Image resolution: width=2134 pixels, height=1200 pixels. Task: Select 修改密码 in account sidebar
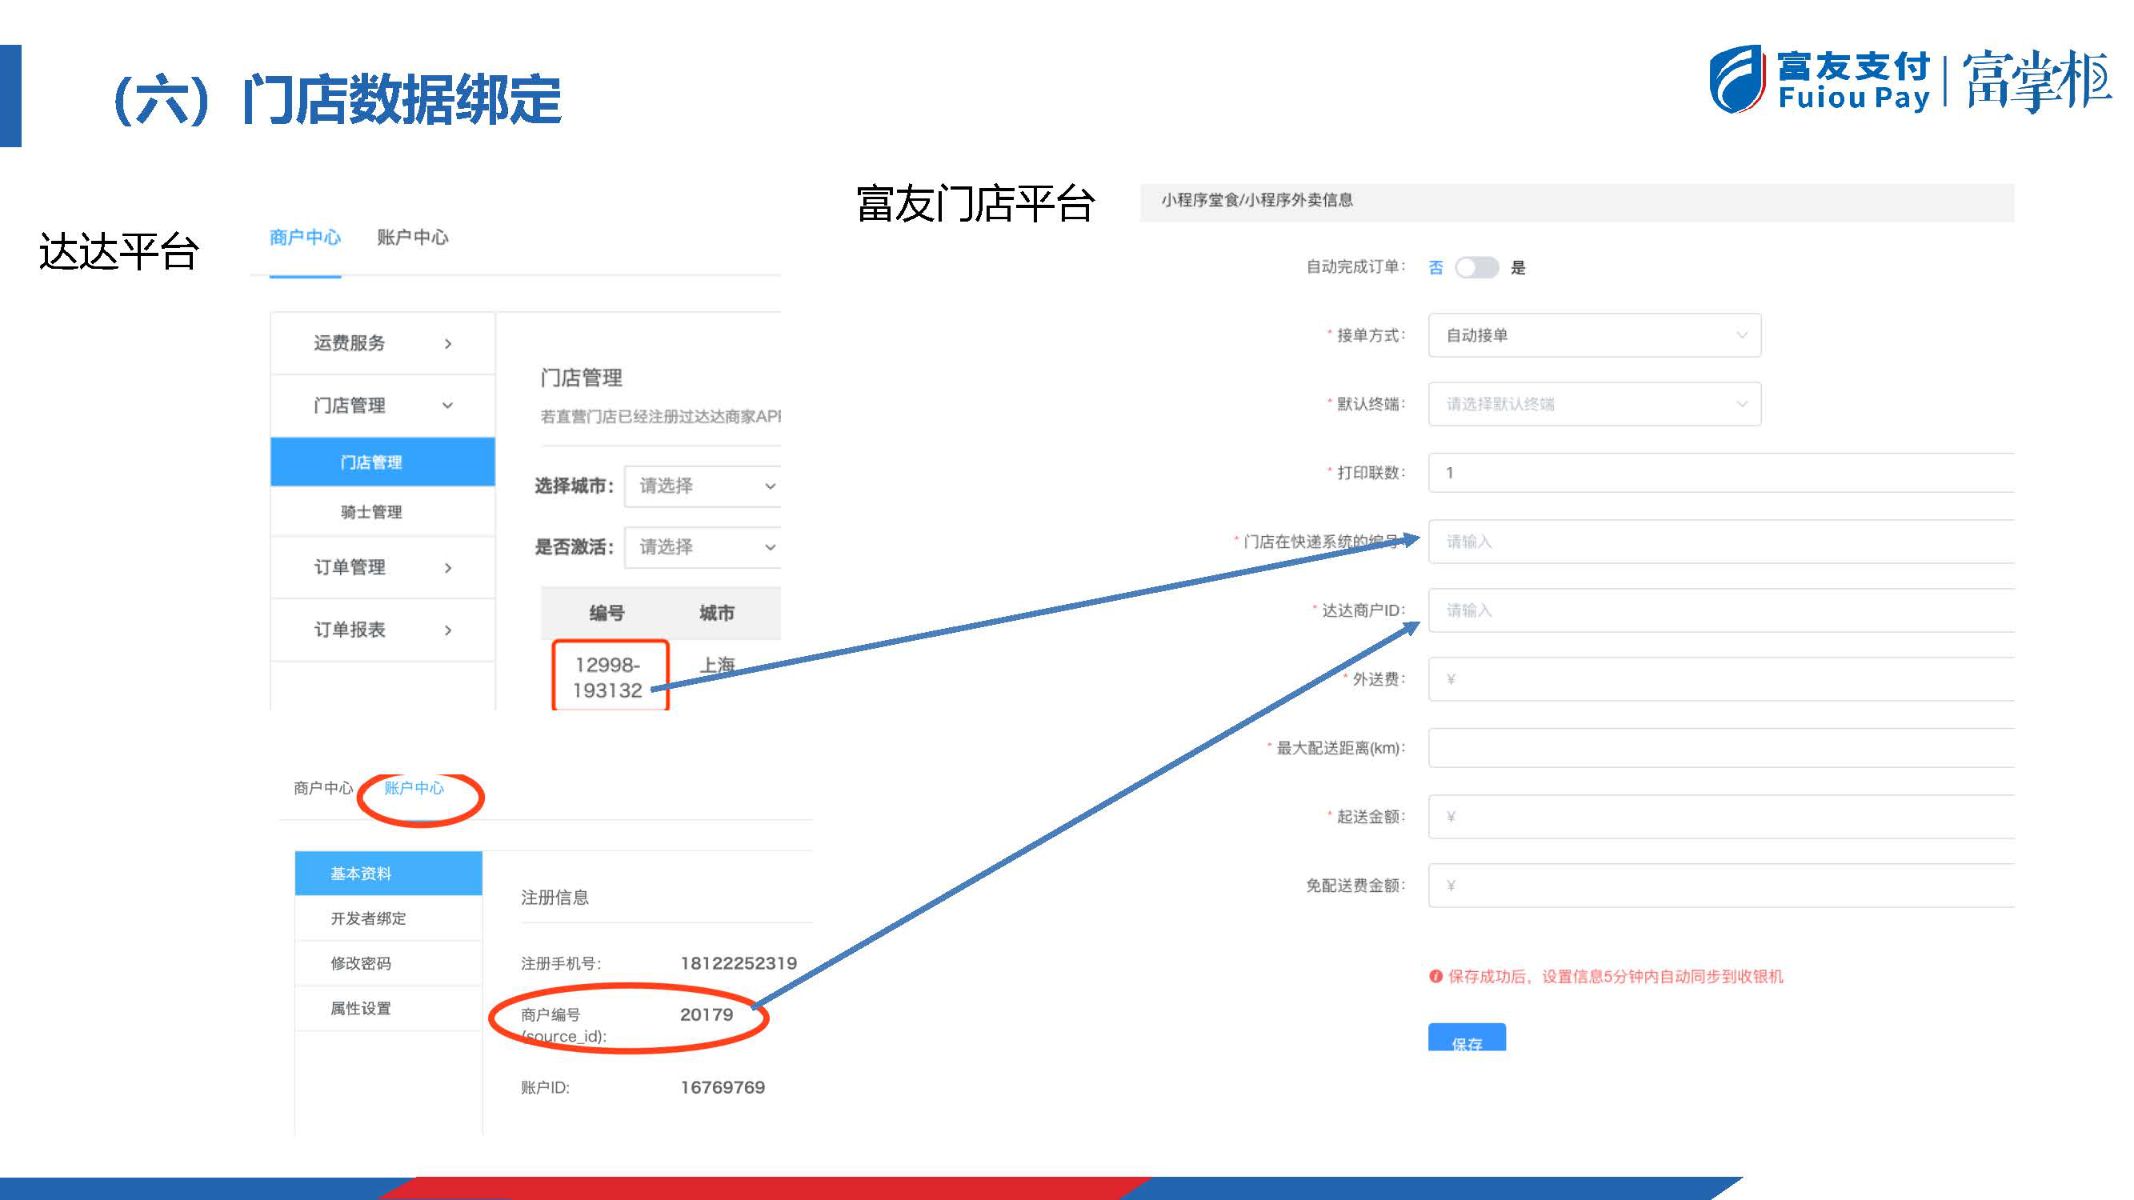[388, 963]
